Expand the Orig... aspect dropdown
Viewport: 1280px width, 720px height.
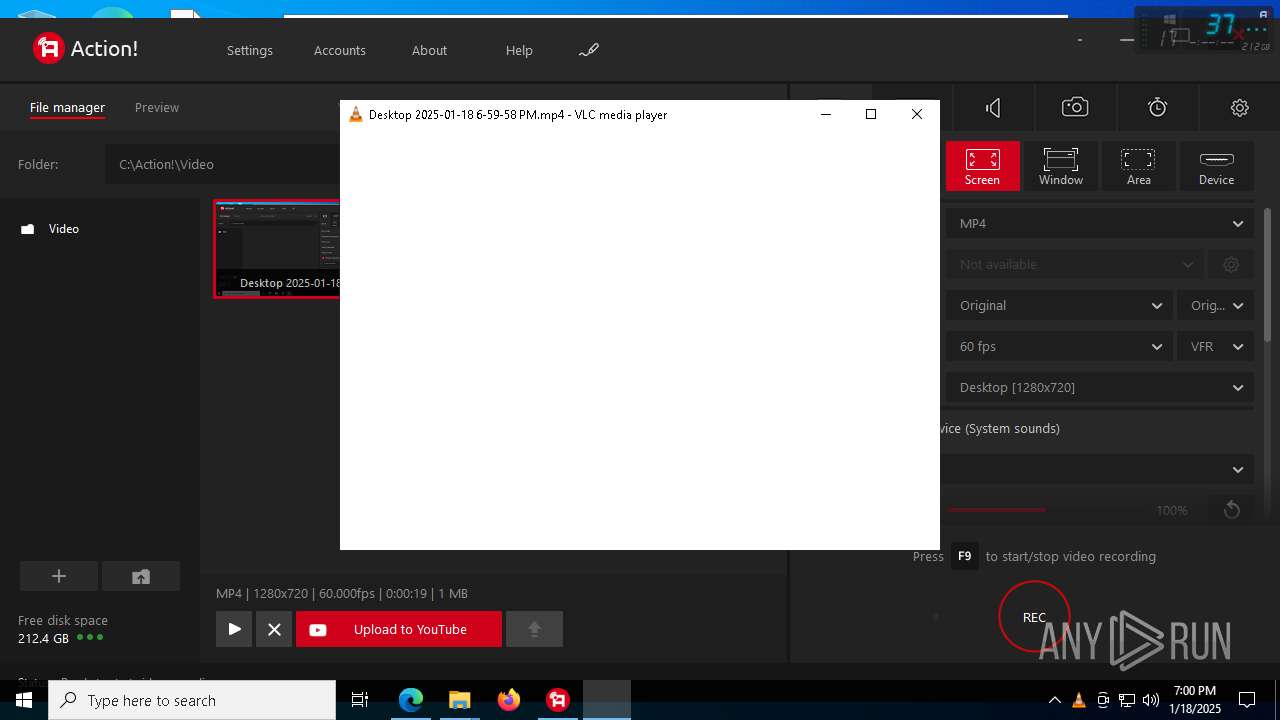[x=1216, y=305]
